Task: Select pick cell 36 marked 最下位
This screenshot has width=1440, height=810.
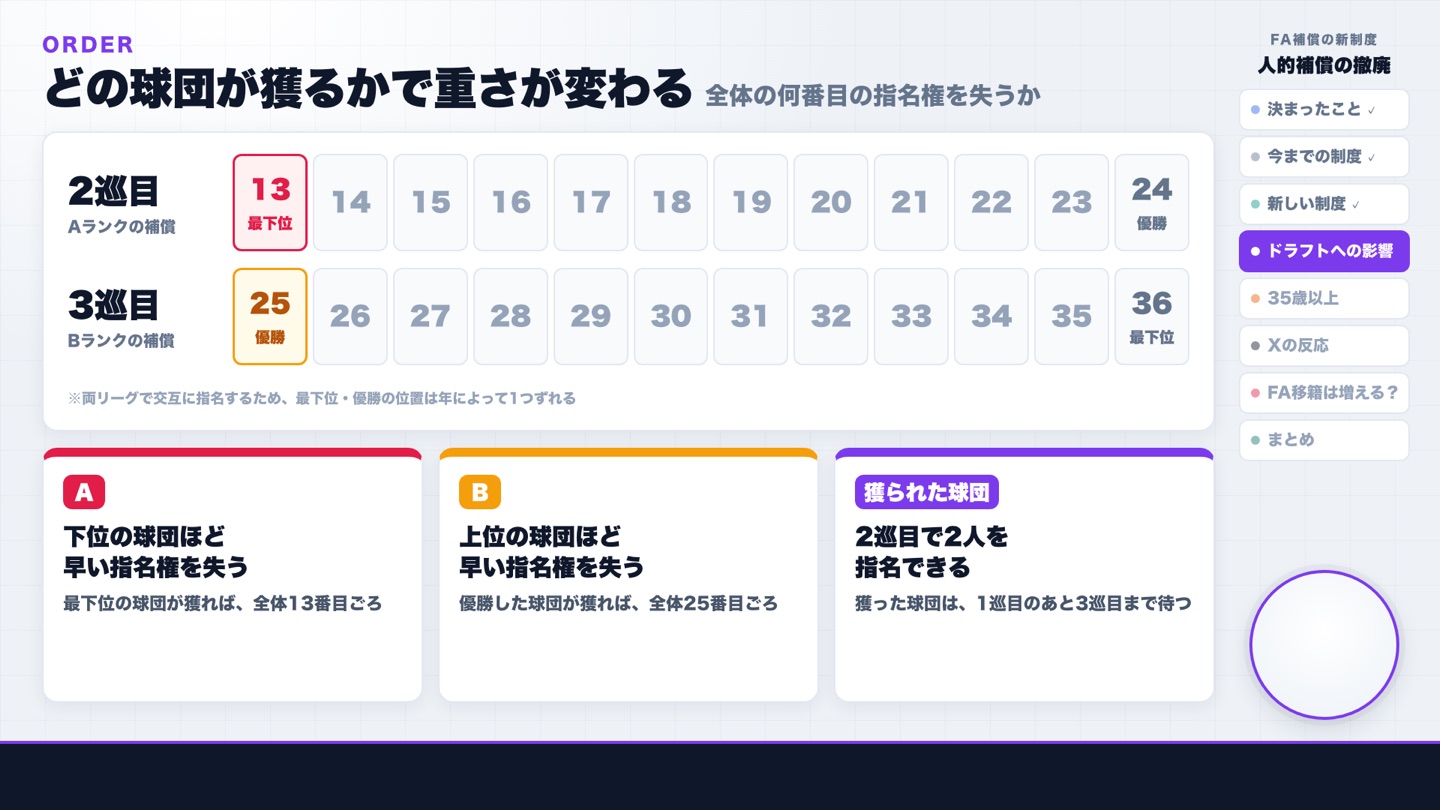Action: tap(1152, 316)
